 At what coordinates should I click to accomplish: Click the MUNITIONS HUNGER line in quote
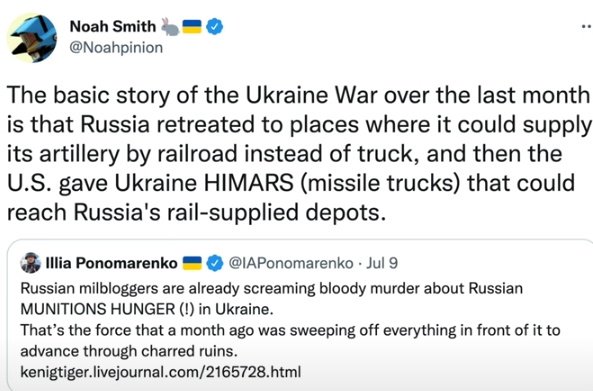coord(147,309)
